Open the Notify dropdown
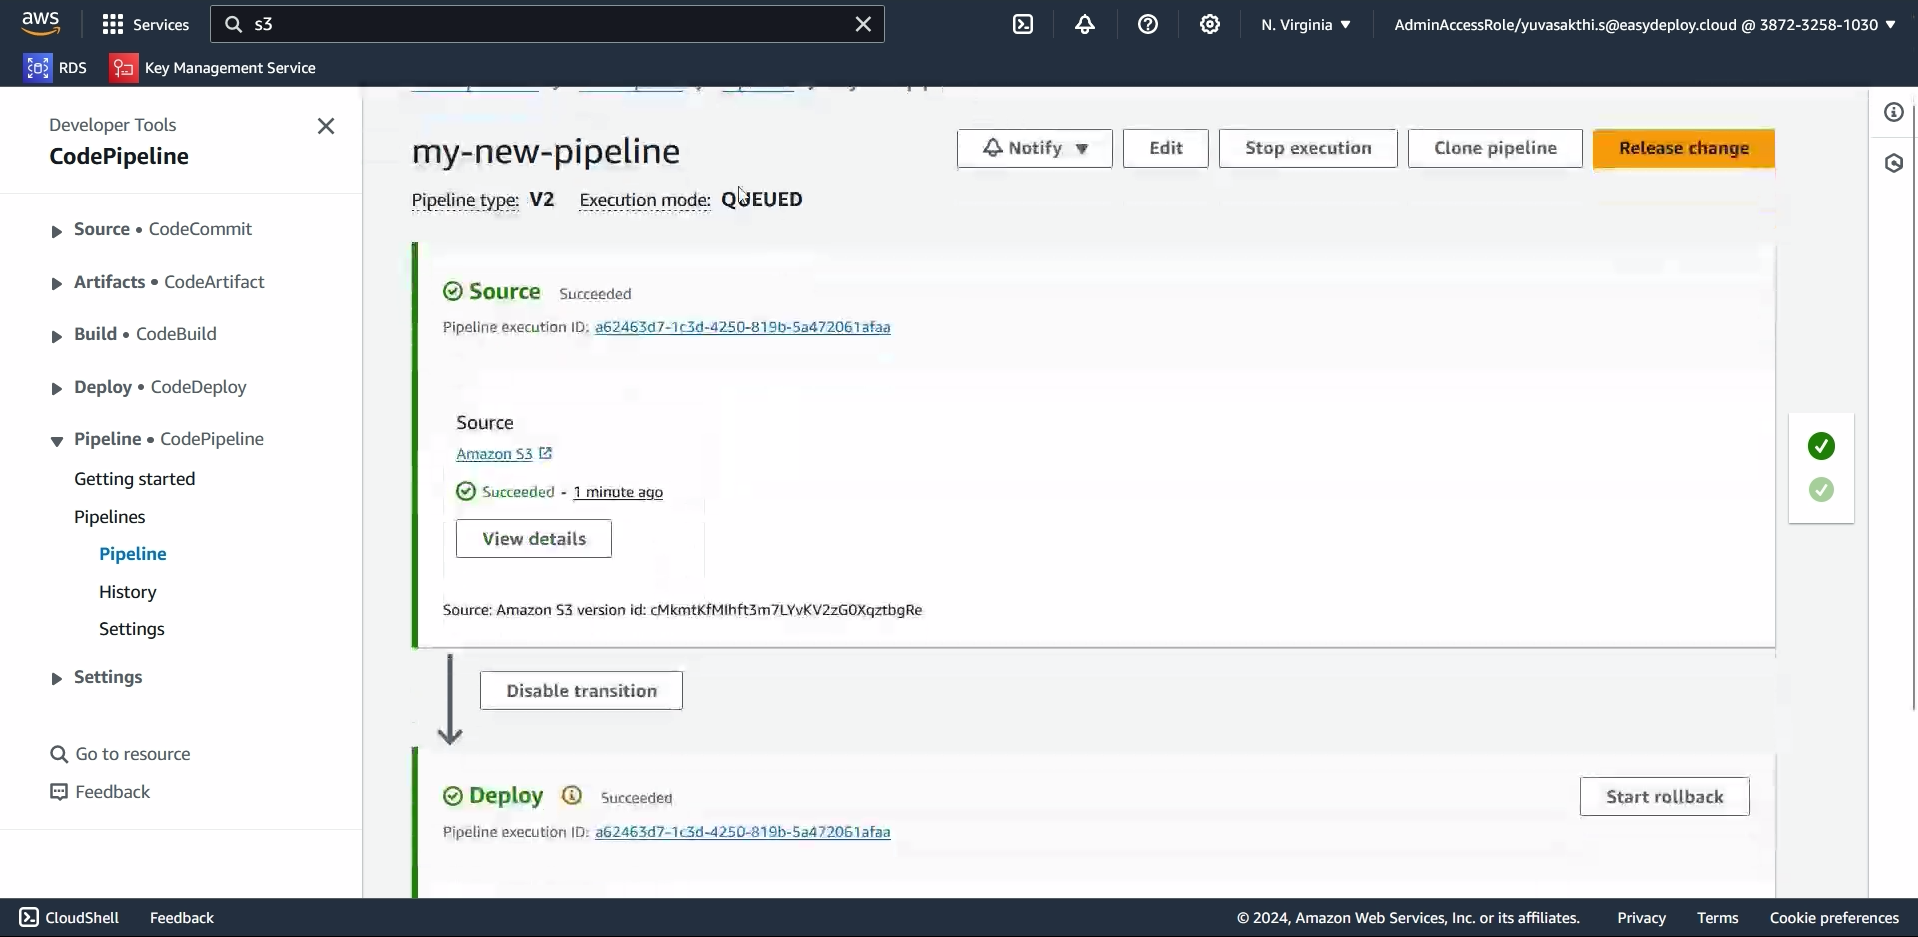The width and height of the screenshot is (1918, 937). [x=1035, y=148]
